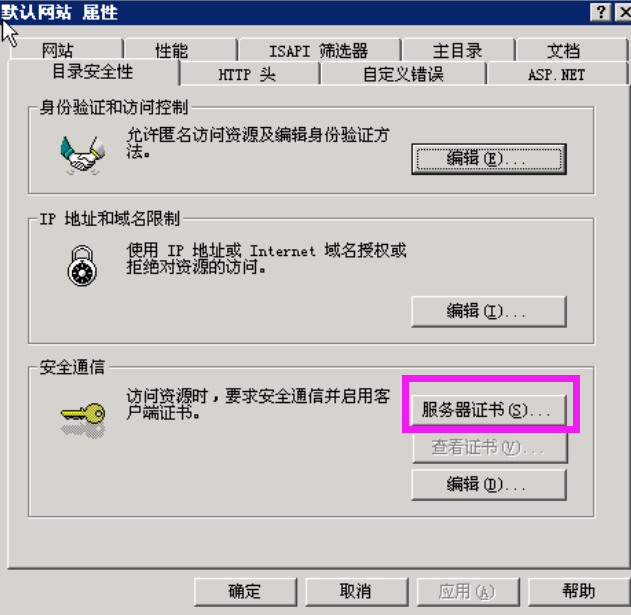Image resolution: width=631 pixels, height=615 pixels.
Task: Open the 服务器证书(S) wizard
Action: pos(489,410)
